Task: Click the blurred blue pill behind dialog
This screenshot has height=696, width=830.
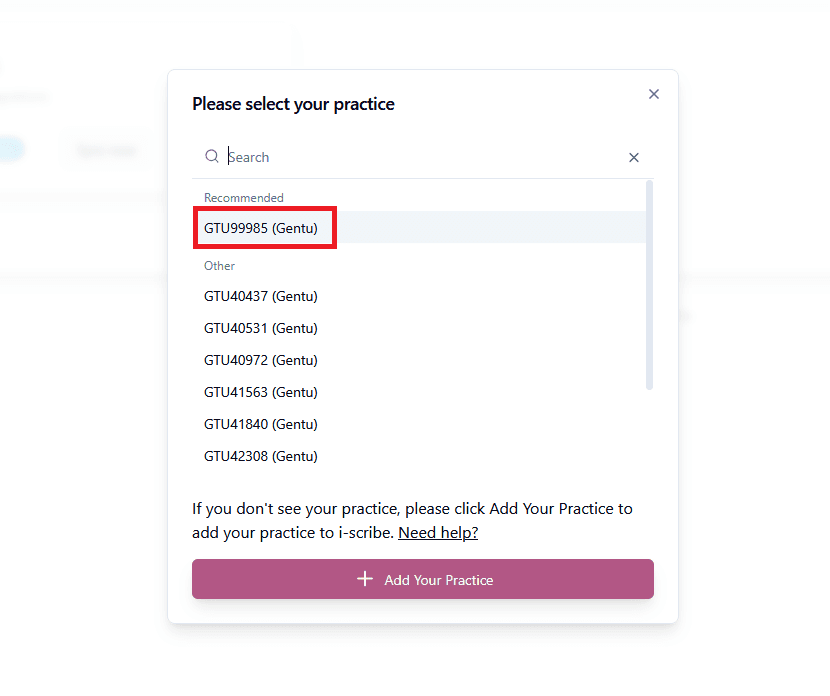Action: click(x=12, y=149)
